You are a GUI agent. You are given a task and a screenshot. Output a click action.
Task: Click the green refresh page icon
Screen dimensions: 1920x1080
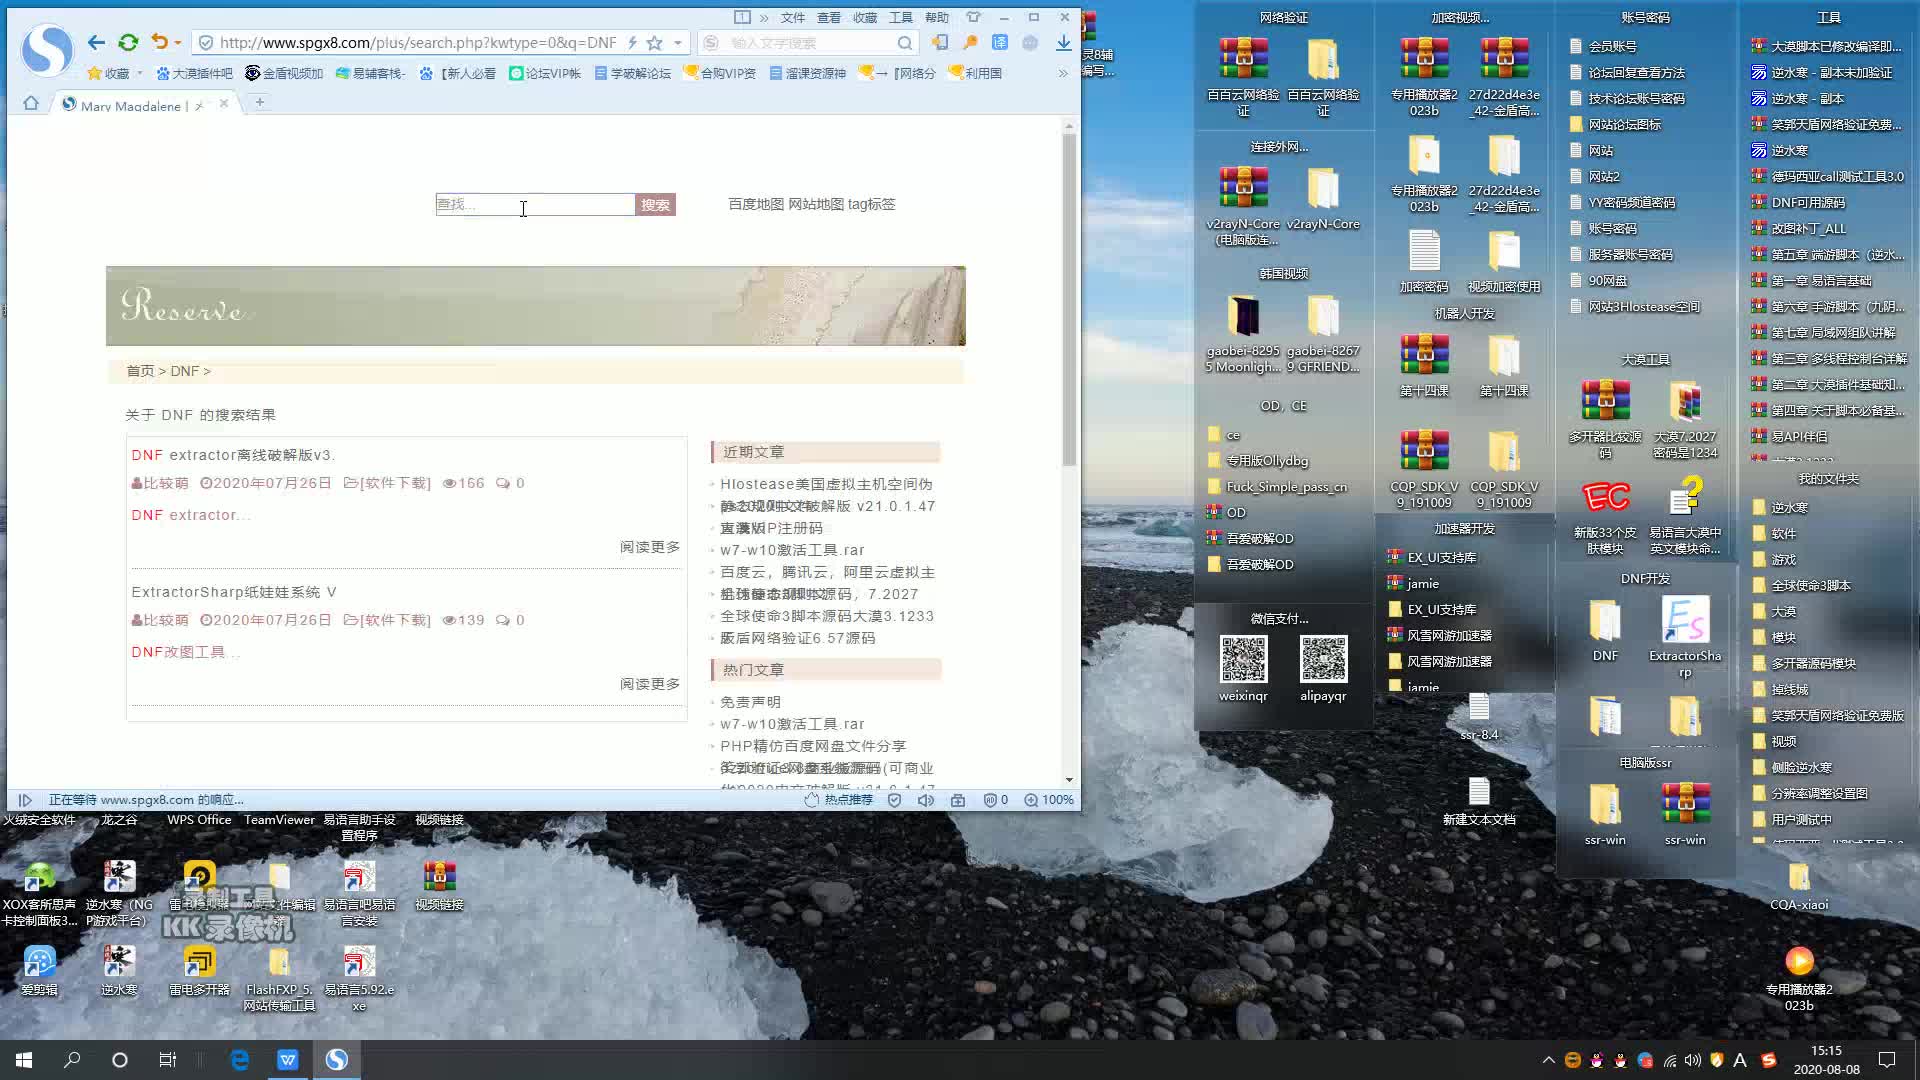(x=128, y=42)
